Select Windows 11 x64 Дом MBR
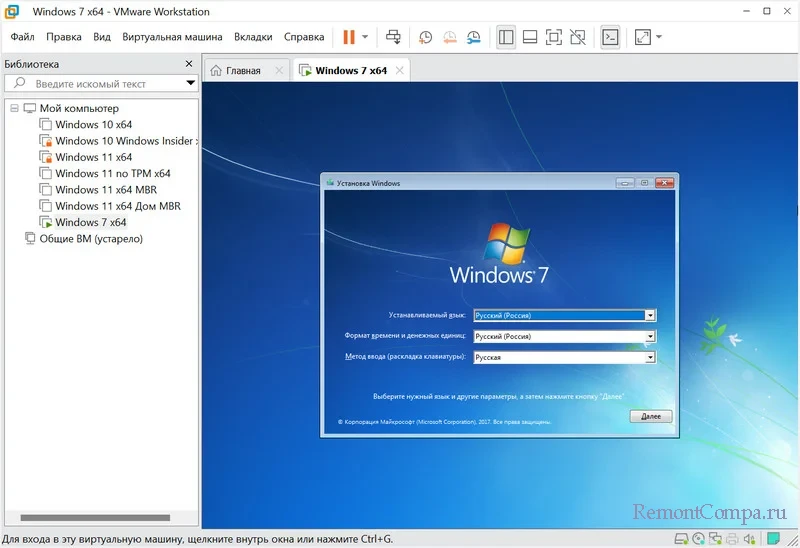 click(118, 206)
